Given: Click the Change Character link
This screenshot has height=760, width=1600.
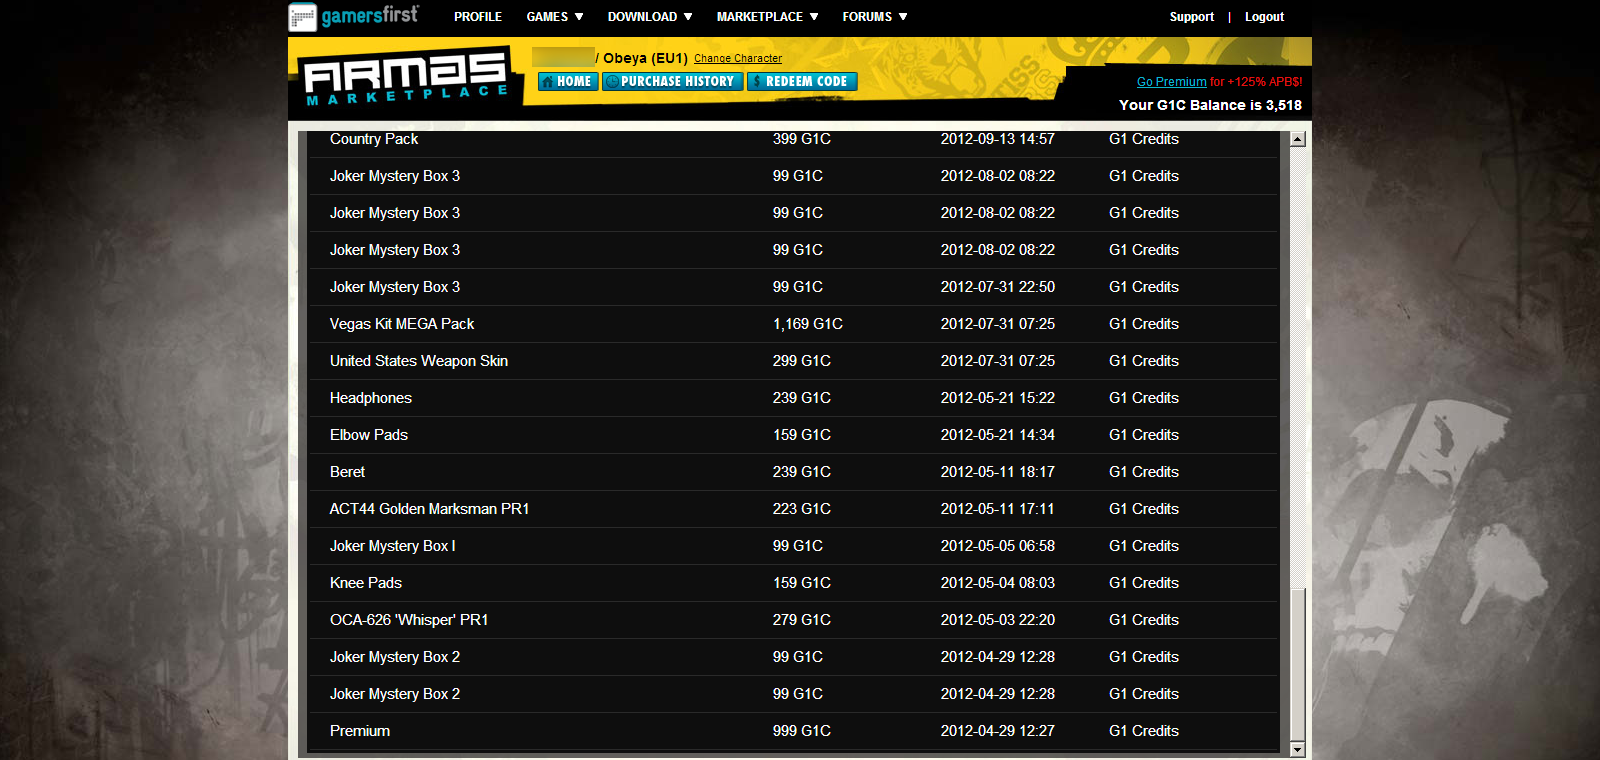Looking at the screenshot, I should pyautogui.click(x=738, y=59).
